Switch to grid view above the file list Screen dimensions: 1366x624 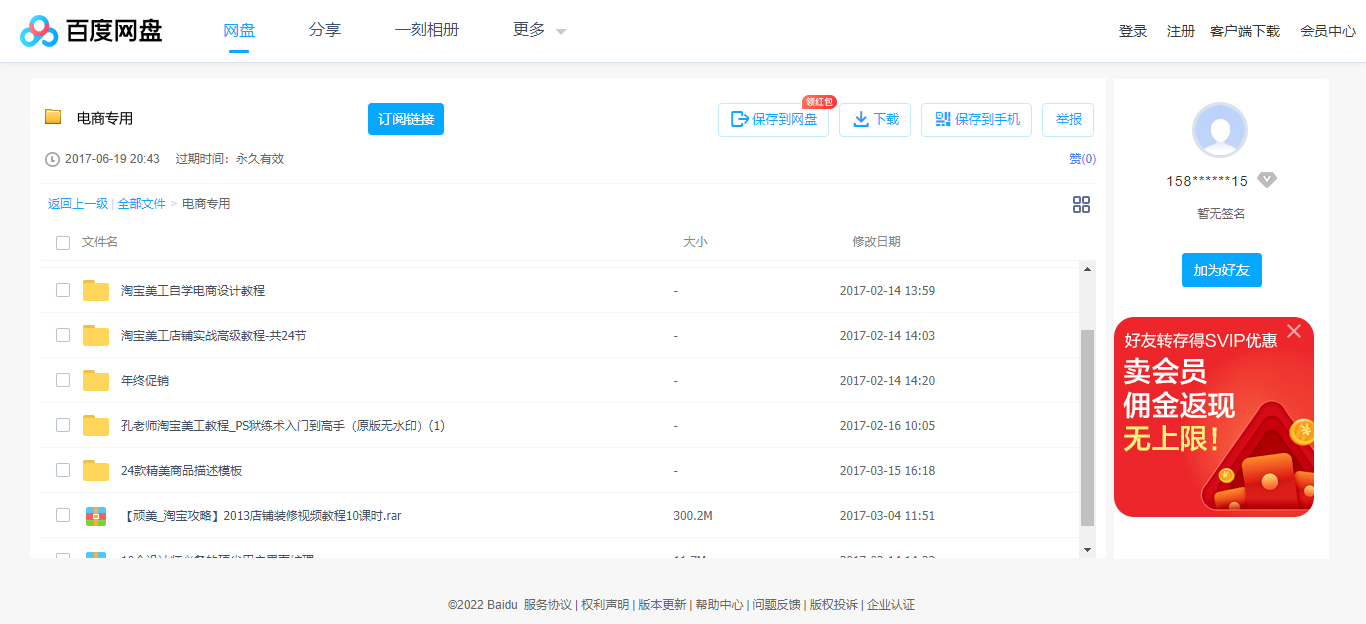(1081, 204)
